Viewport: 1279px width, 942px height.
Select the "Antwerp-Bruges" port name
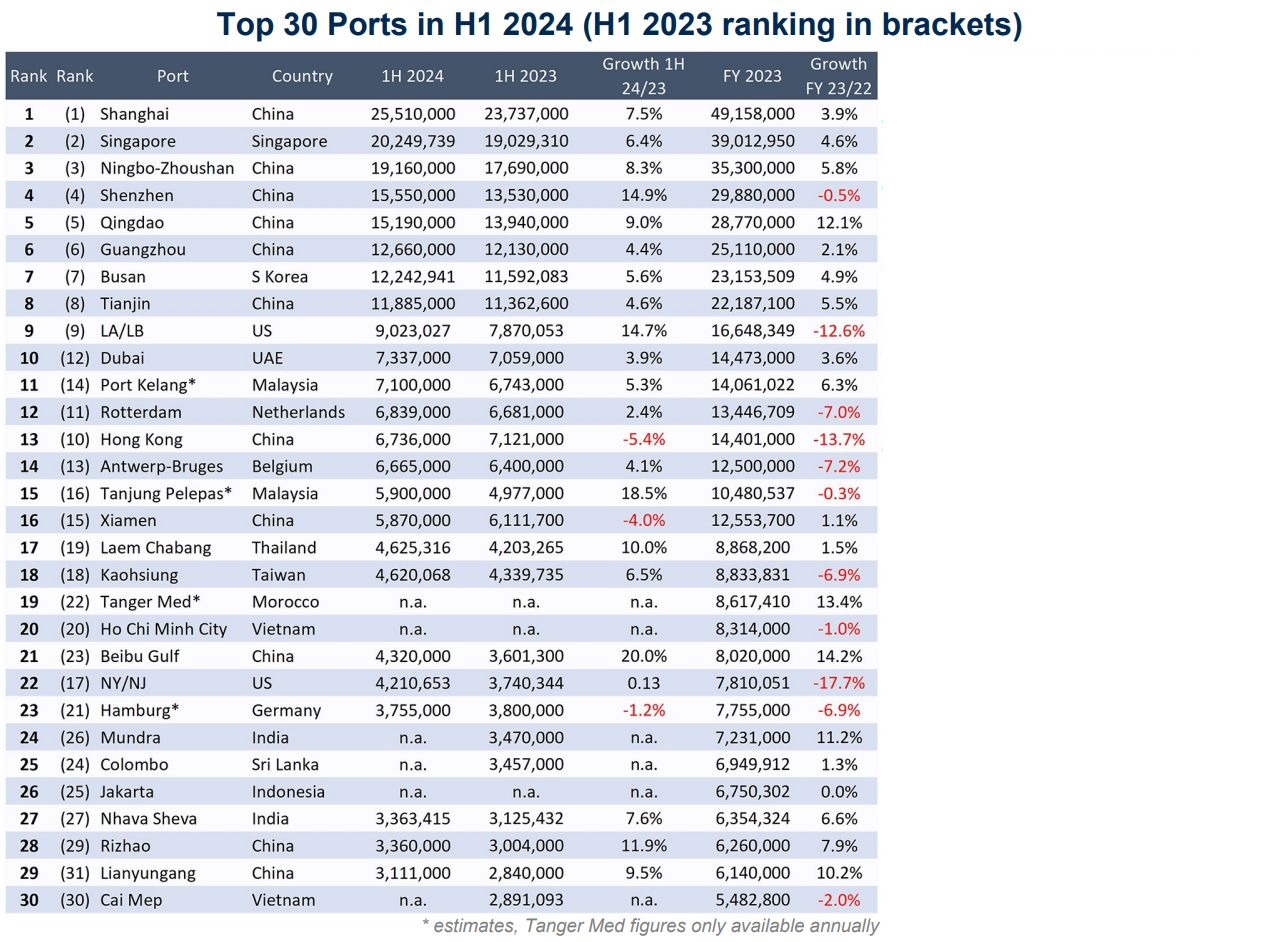[162, 466]
